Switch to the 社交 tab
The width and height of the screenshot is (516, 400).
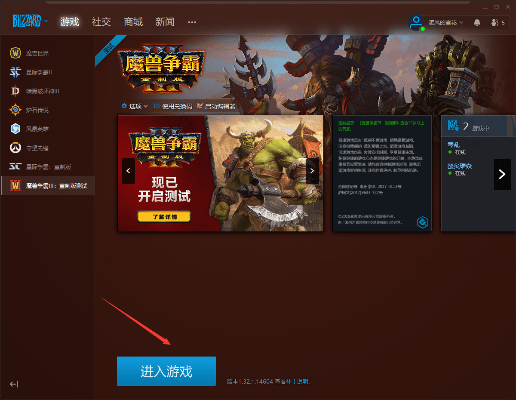[101, 22]
